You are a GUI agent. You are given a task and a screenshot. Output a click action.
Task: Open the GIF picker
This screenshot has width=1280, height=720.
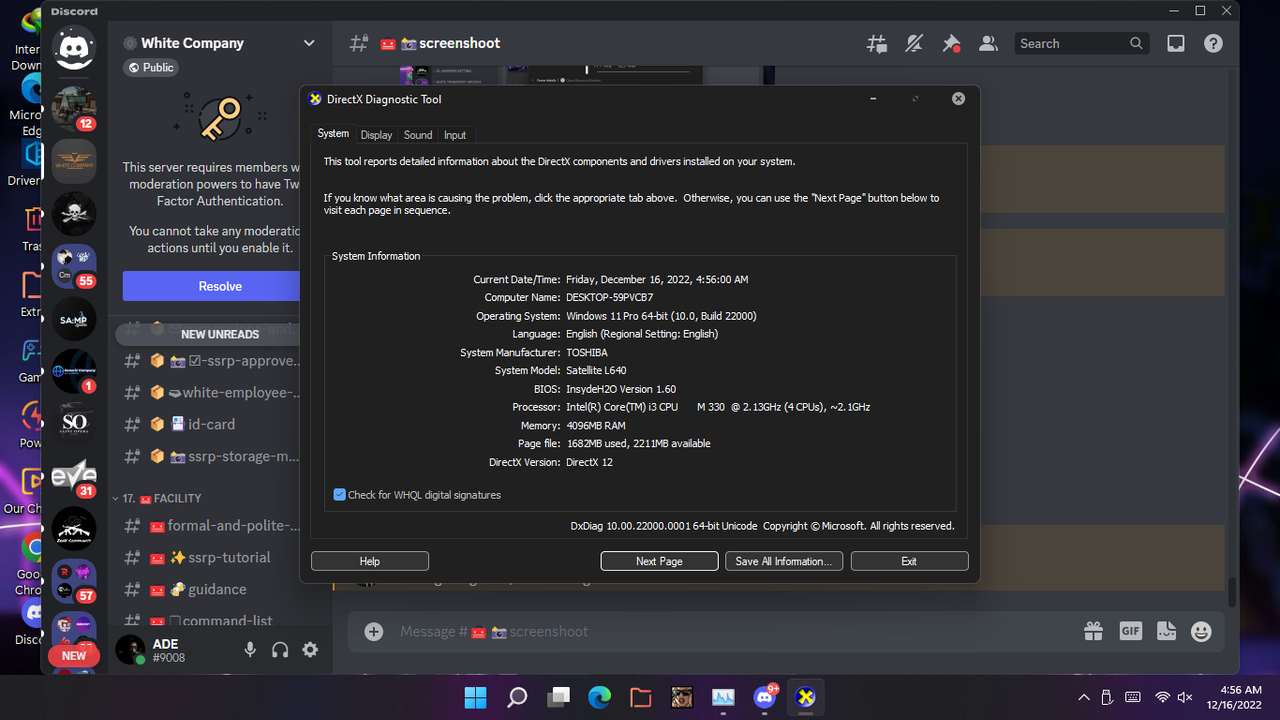[x=1131, y=631]
